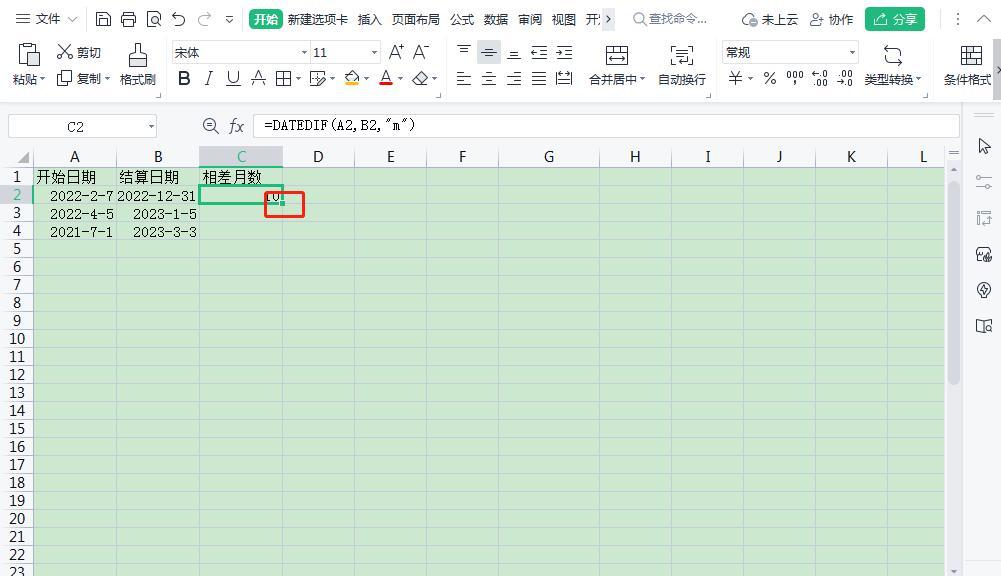
Task: Click the vertical scrollbar
Action: (954, 281)
